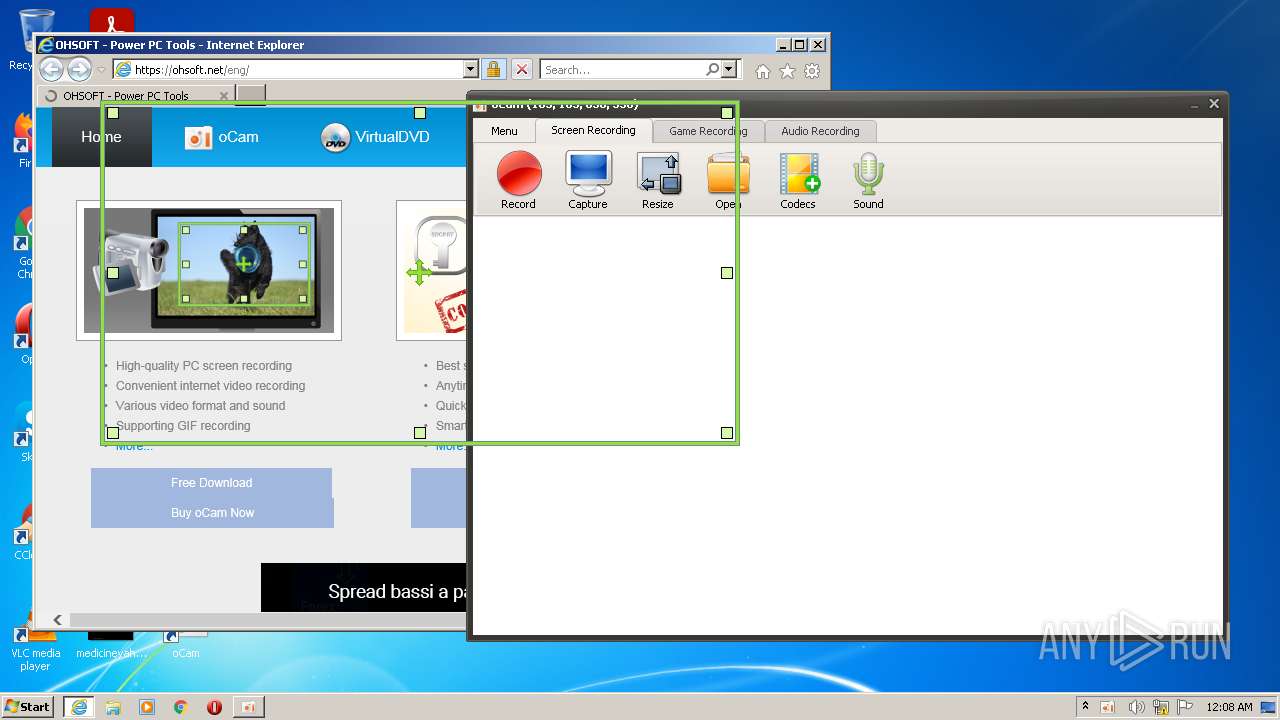Viewport: 1280px width, 720px height.
Task: Open the Menu tab in oCam
Action: tap(504, 131)
